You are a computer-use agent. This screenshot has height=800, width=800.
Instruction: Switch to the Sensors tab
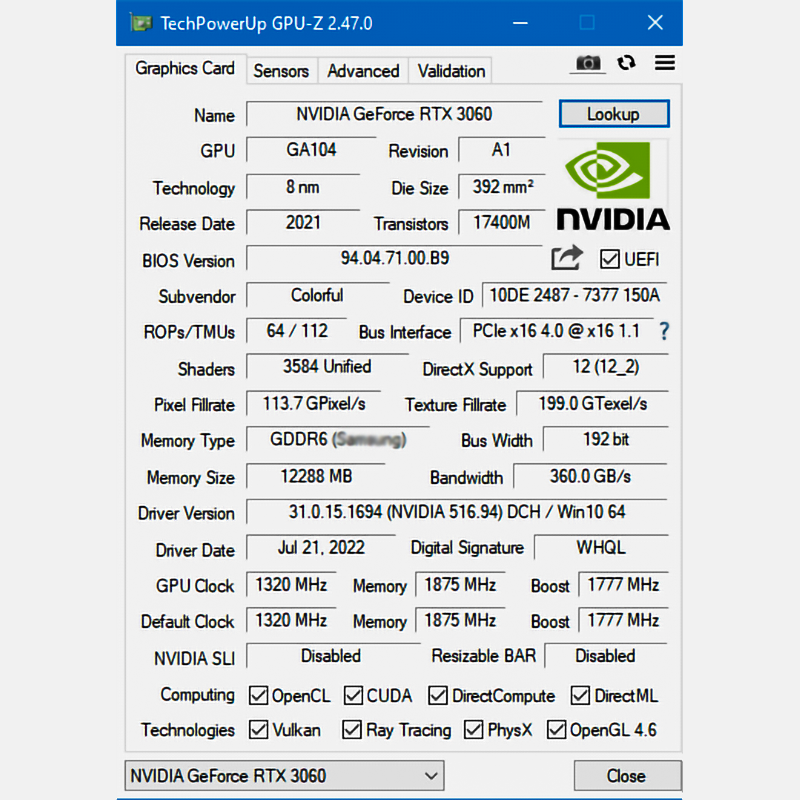click(281, 71)
